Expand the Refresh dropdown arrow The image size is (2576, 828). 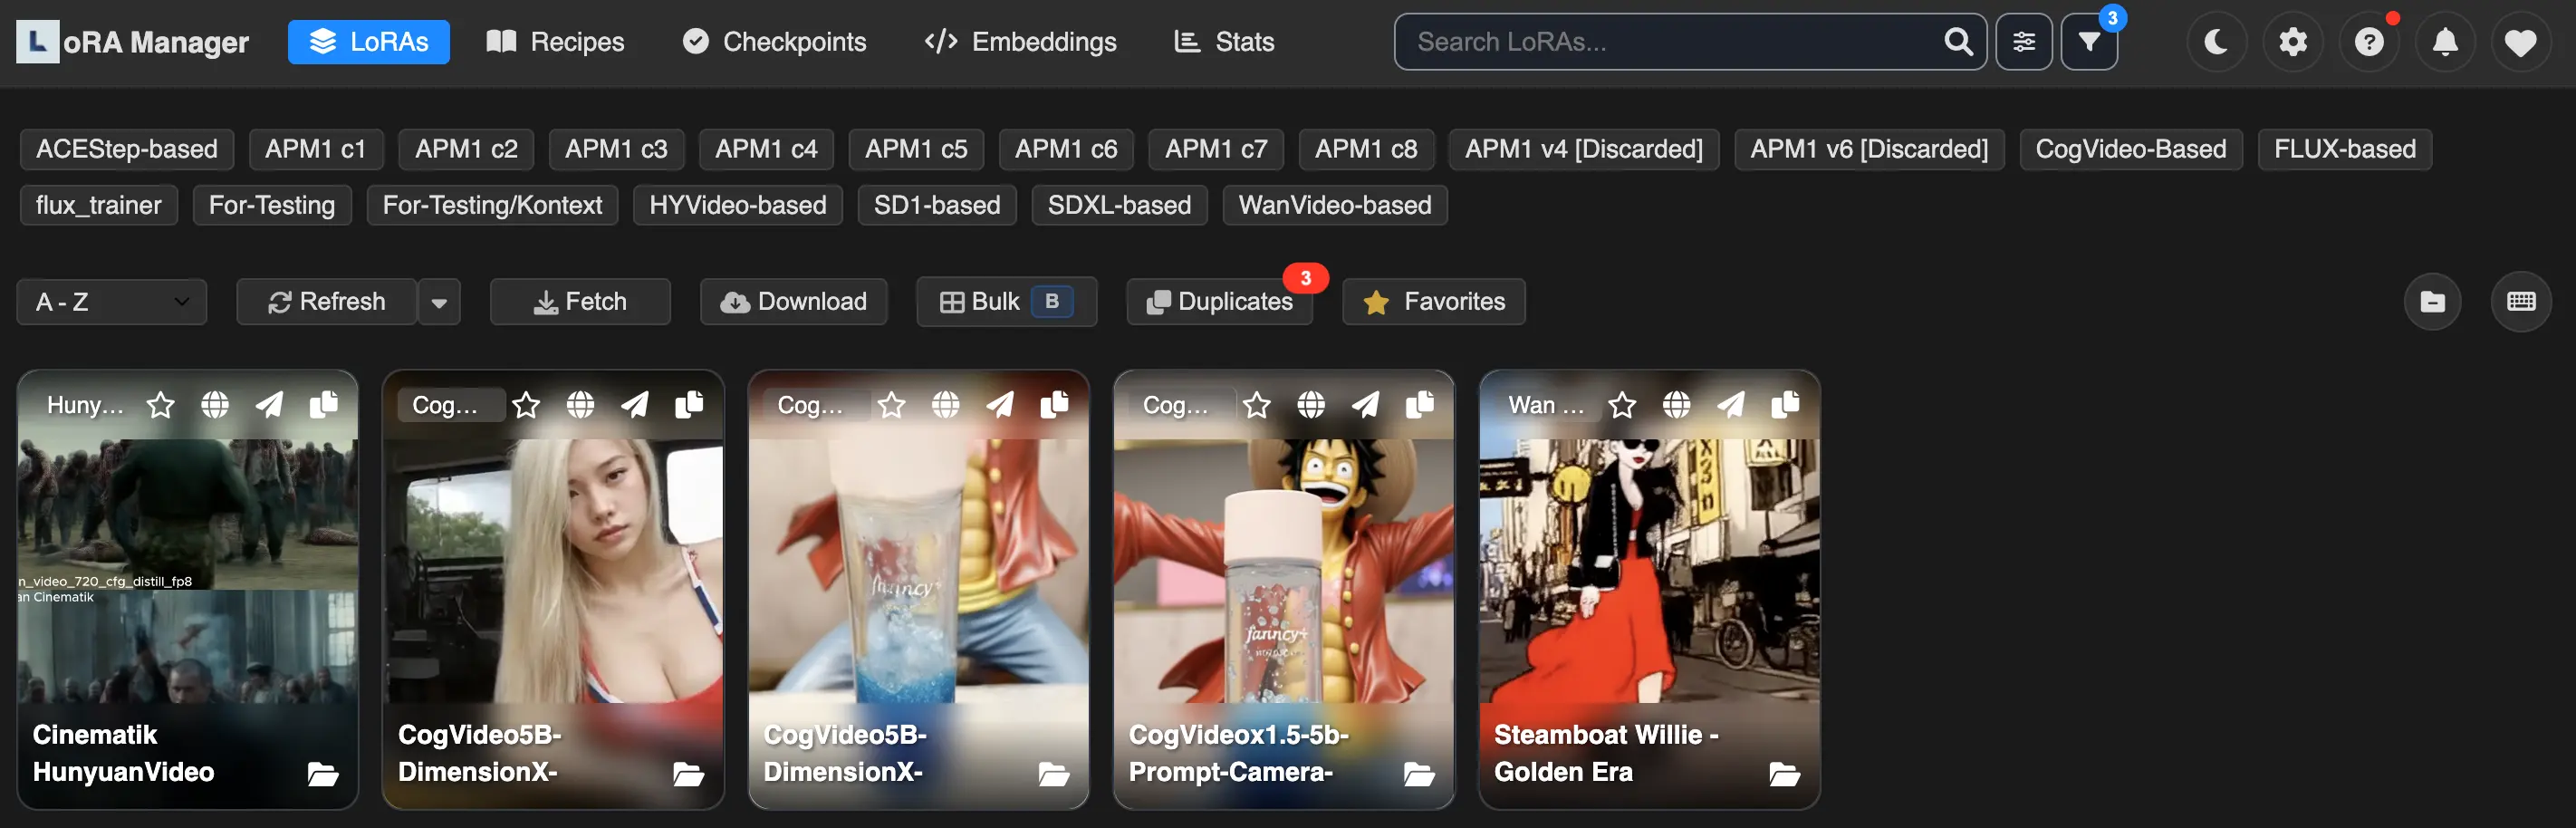(x=439, y=302)
